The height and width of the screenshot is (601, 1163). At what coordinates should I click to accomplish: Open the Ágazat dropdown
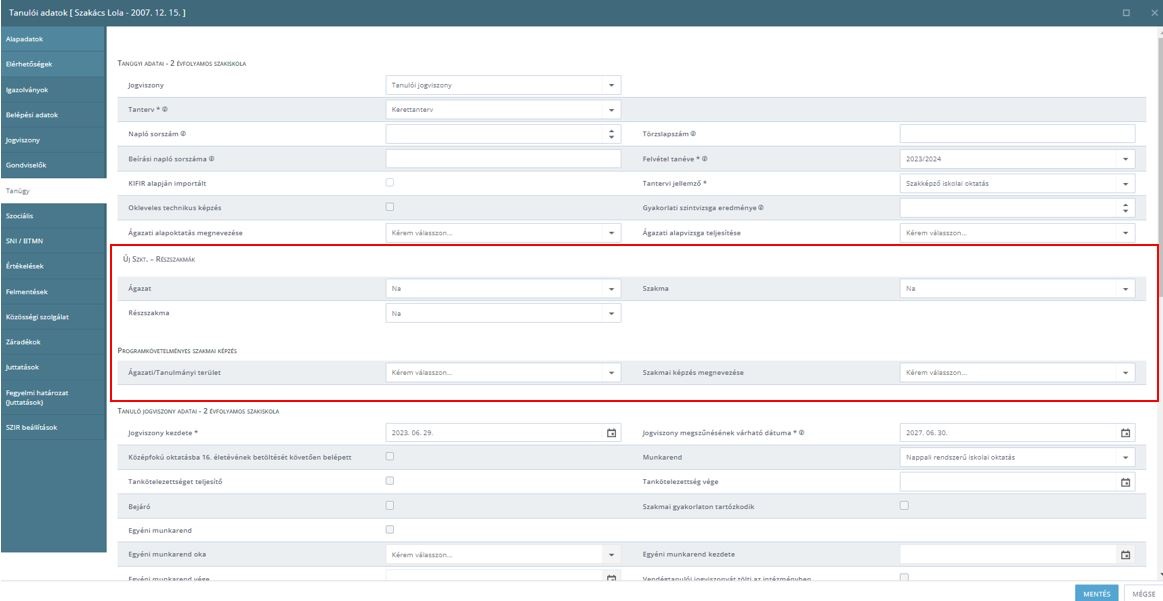click(x=503, y=289)
